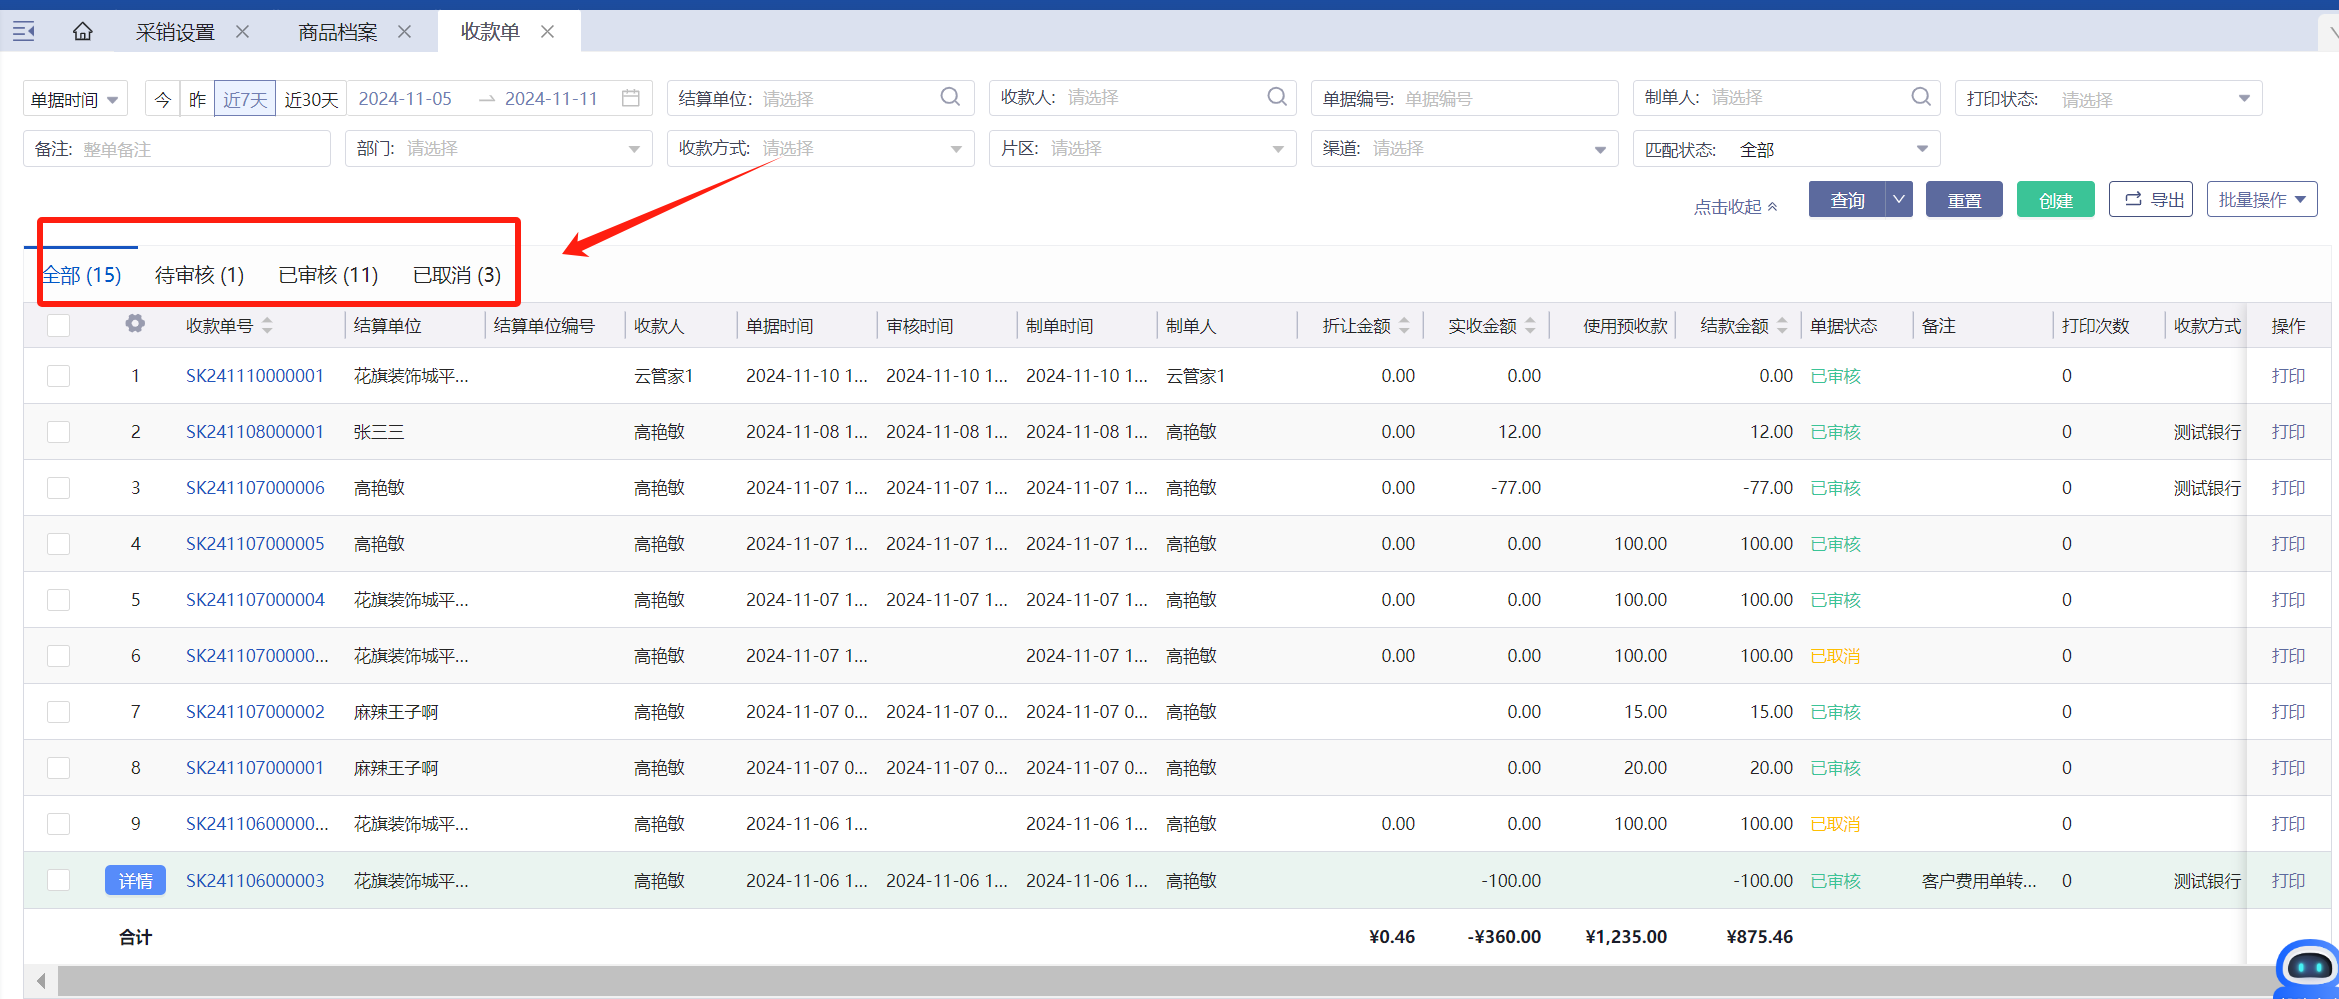Toggle the select-all header checkbox
2339x999 pixels.
59,326
